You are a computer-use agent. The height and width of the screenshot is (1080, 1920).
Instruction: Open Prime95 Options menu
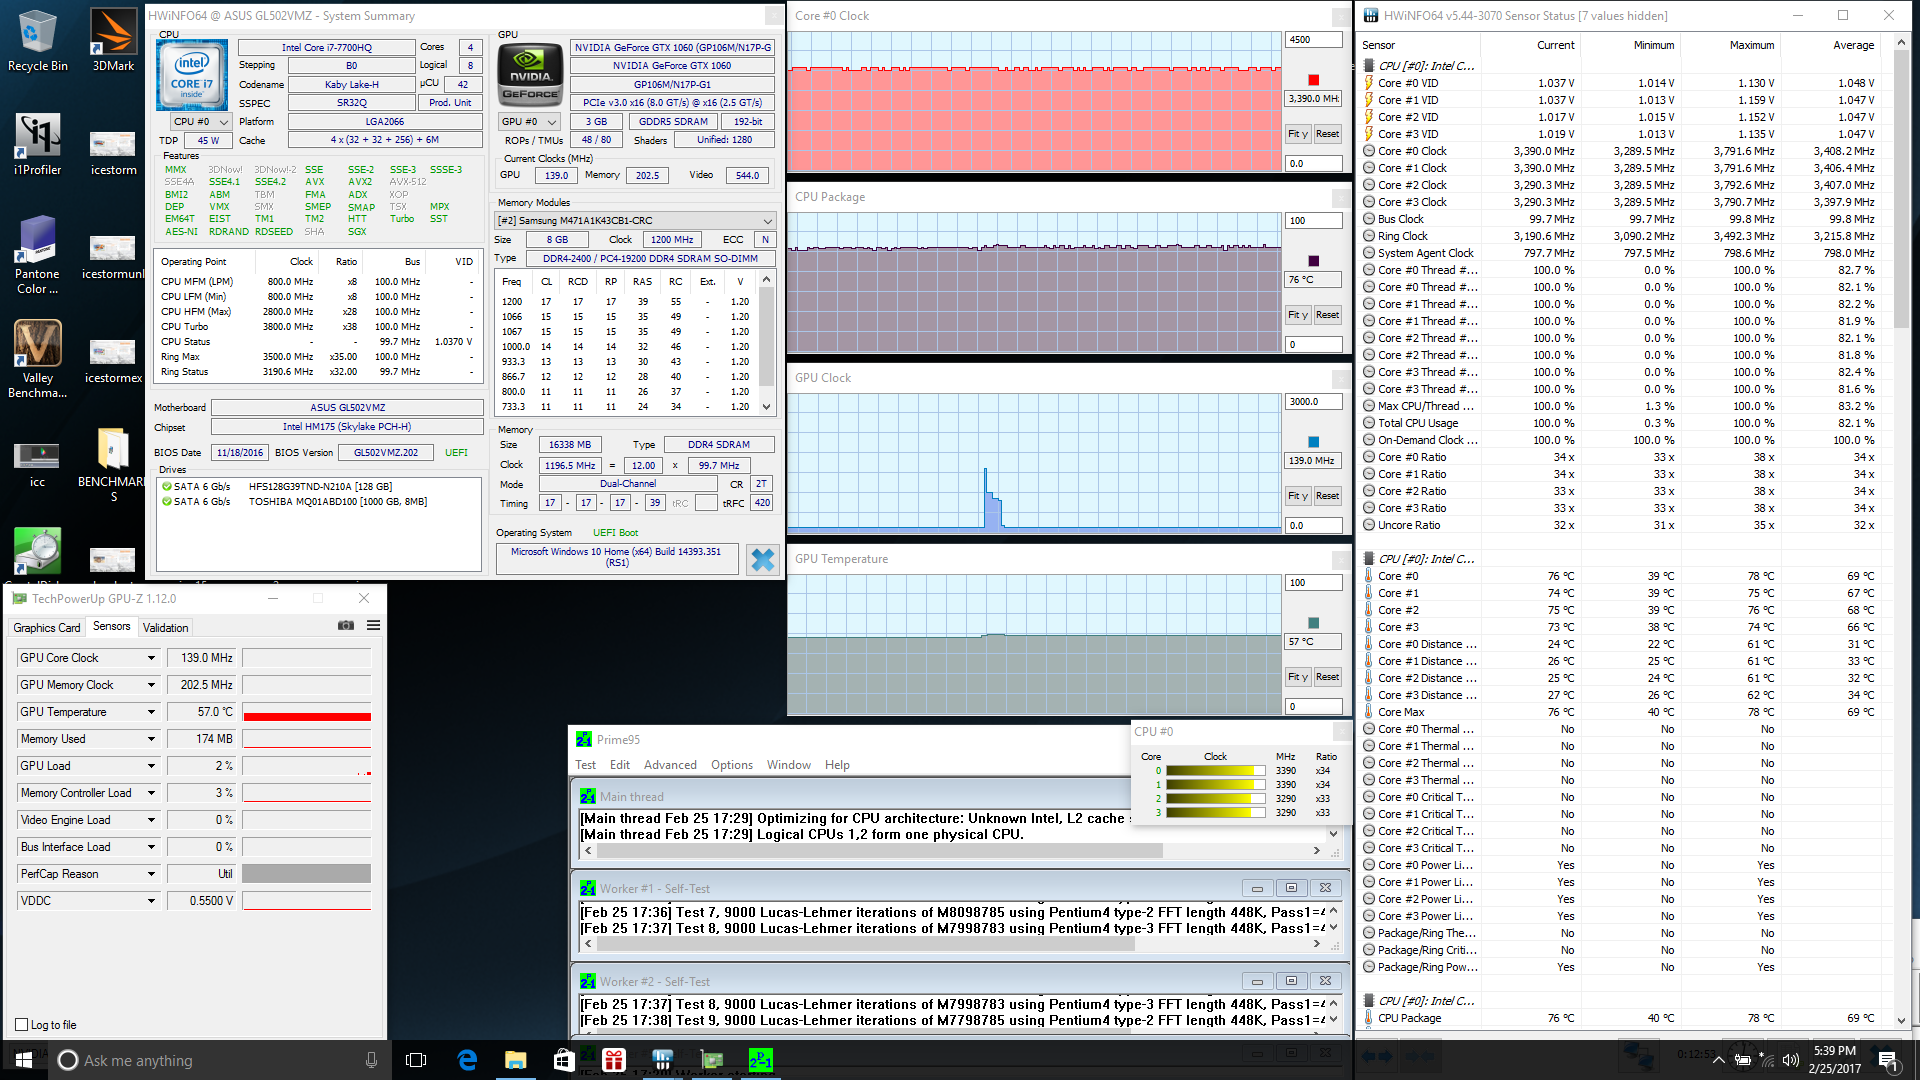point(732,765)
